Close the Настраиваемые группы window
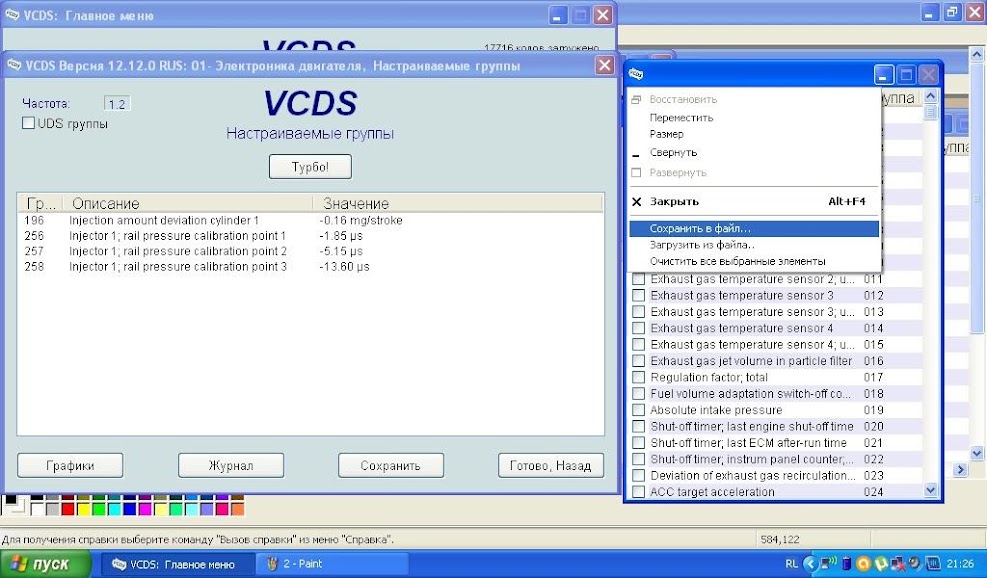The image size is (987, 578). pos(604,65)
